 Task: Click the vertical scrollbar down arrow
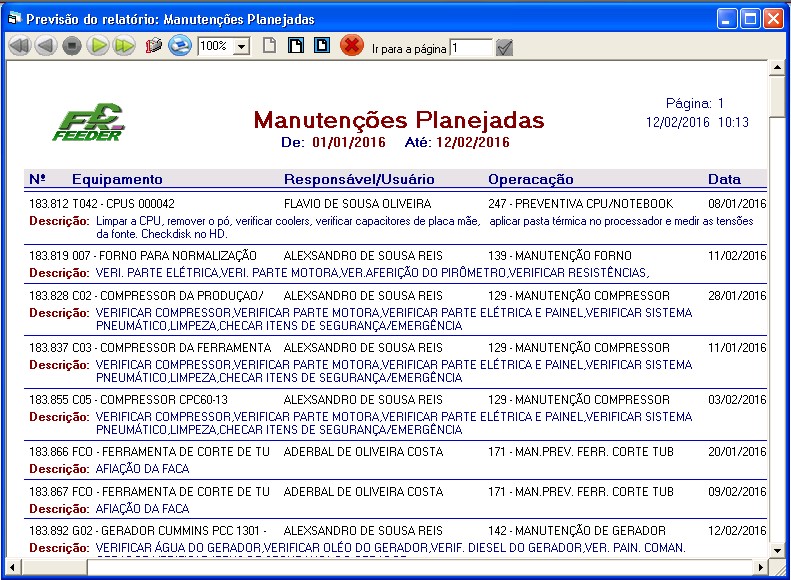point(777,550)
